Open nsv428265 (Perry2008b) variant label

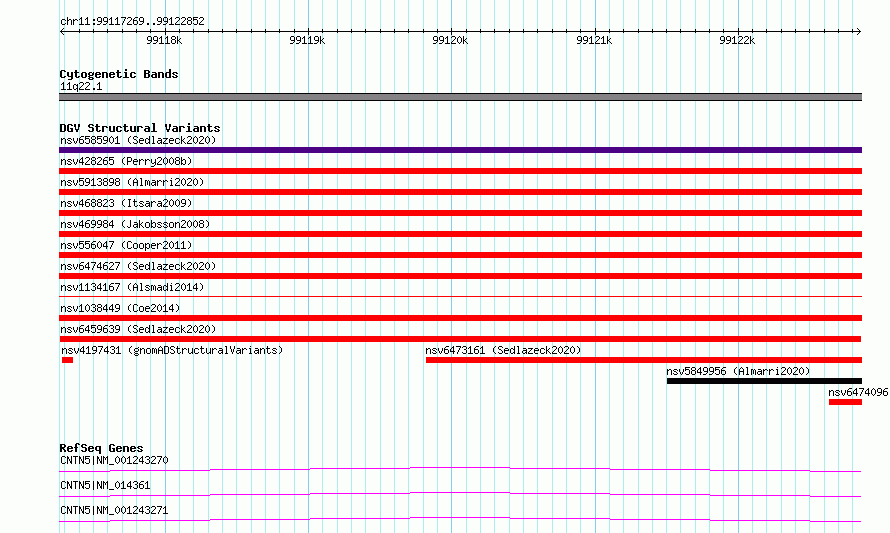tap(126, 161)
